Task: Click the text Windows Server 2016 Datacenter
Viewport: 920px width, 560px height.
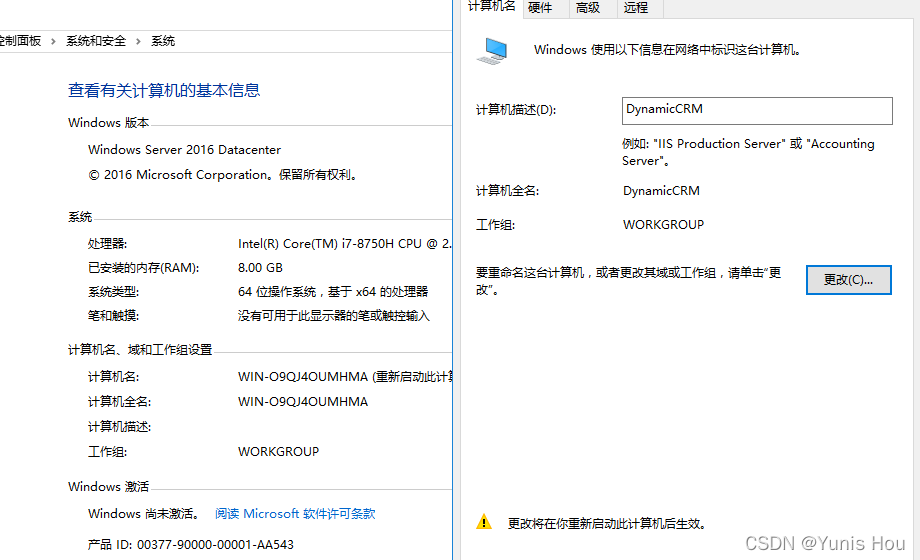Action: click(x=184, y=150)
